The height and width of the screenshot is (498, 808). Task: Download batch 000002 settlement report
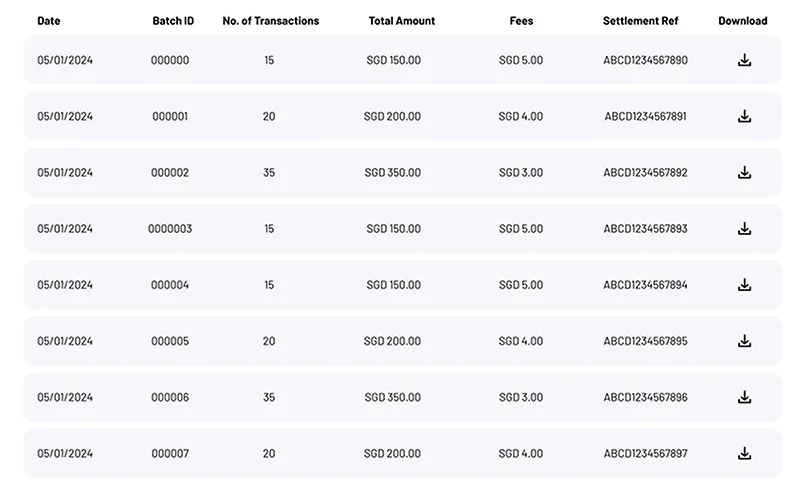click(744, 173)
